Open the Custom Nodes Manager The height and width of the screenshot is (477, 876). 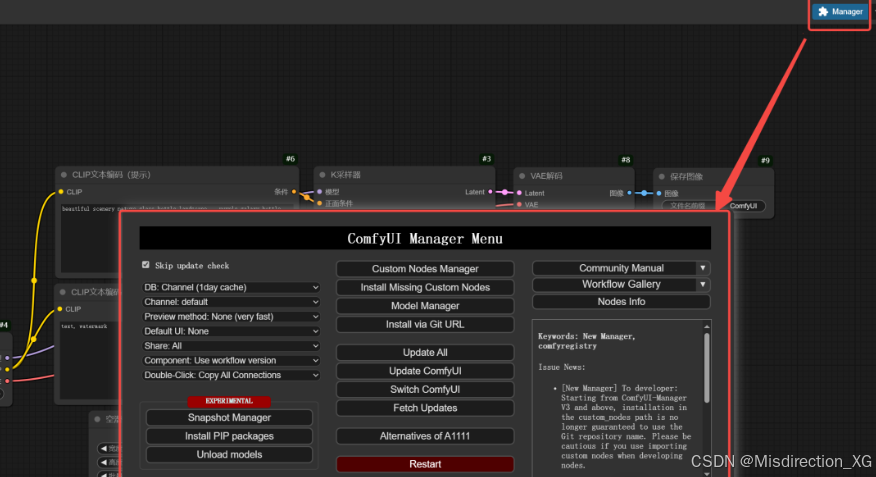coord(425,269)
